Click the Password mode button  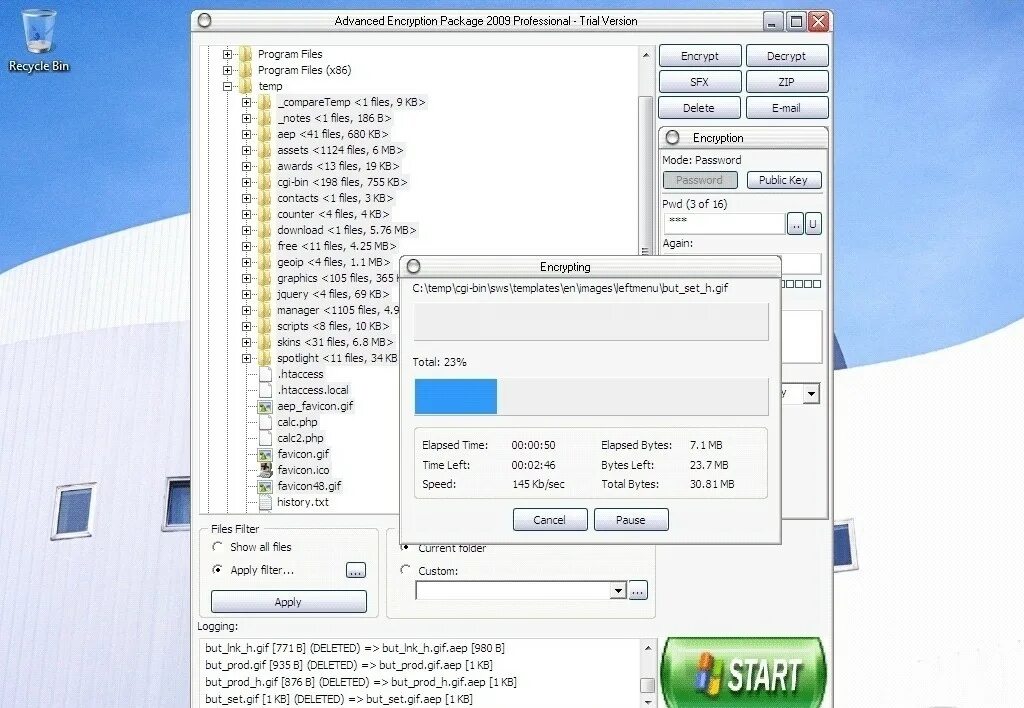pos(700,180)
